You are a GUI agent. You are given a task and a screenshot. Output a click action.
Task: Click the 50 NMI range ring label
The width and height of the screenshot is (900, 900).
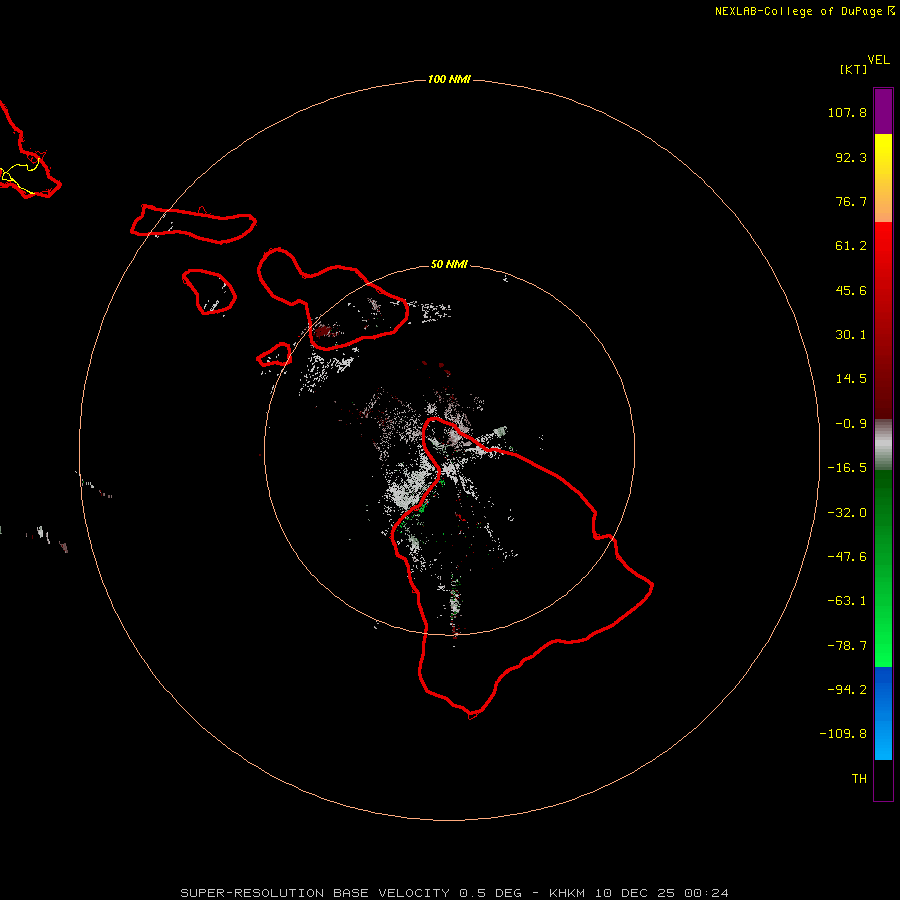tap(449, 264)
